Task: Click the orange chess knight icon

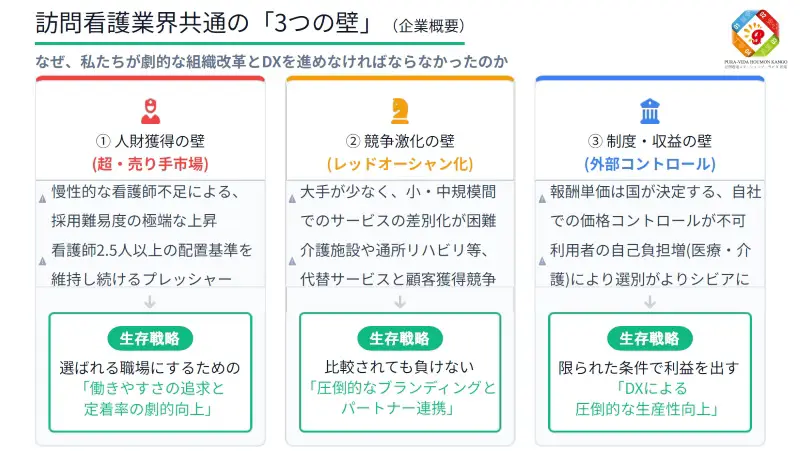Action: (x=400, y=111)
